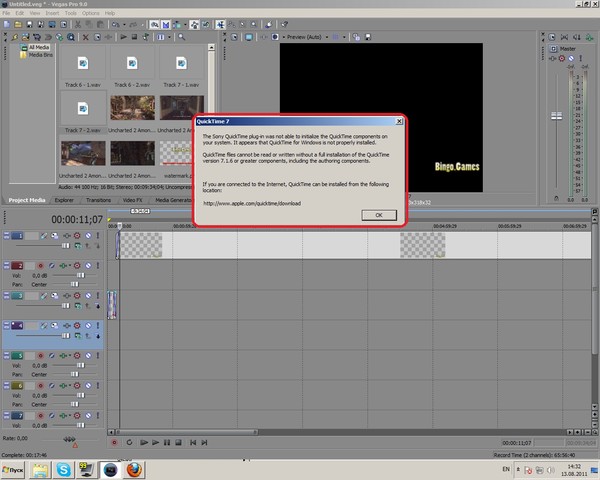Adjust audio track 2 volume slider
Screen dimensions: 600x480
pos(80,275)
